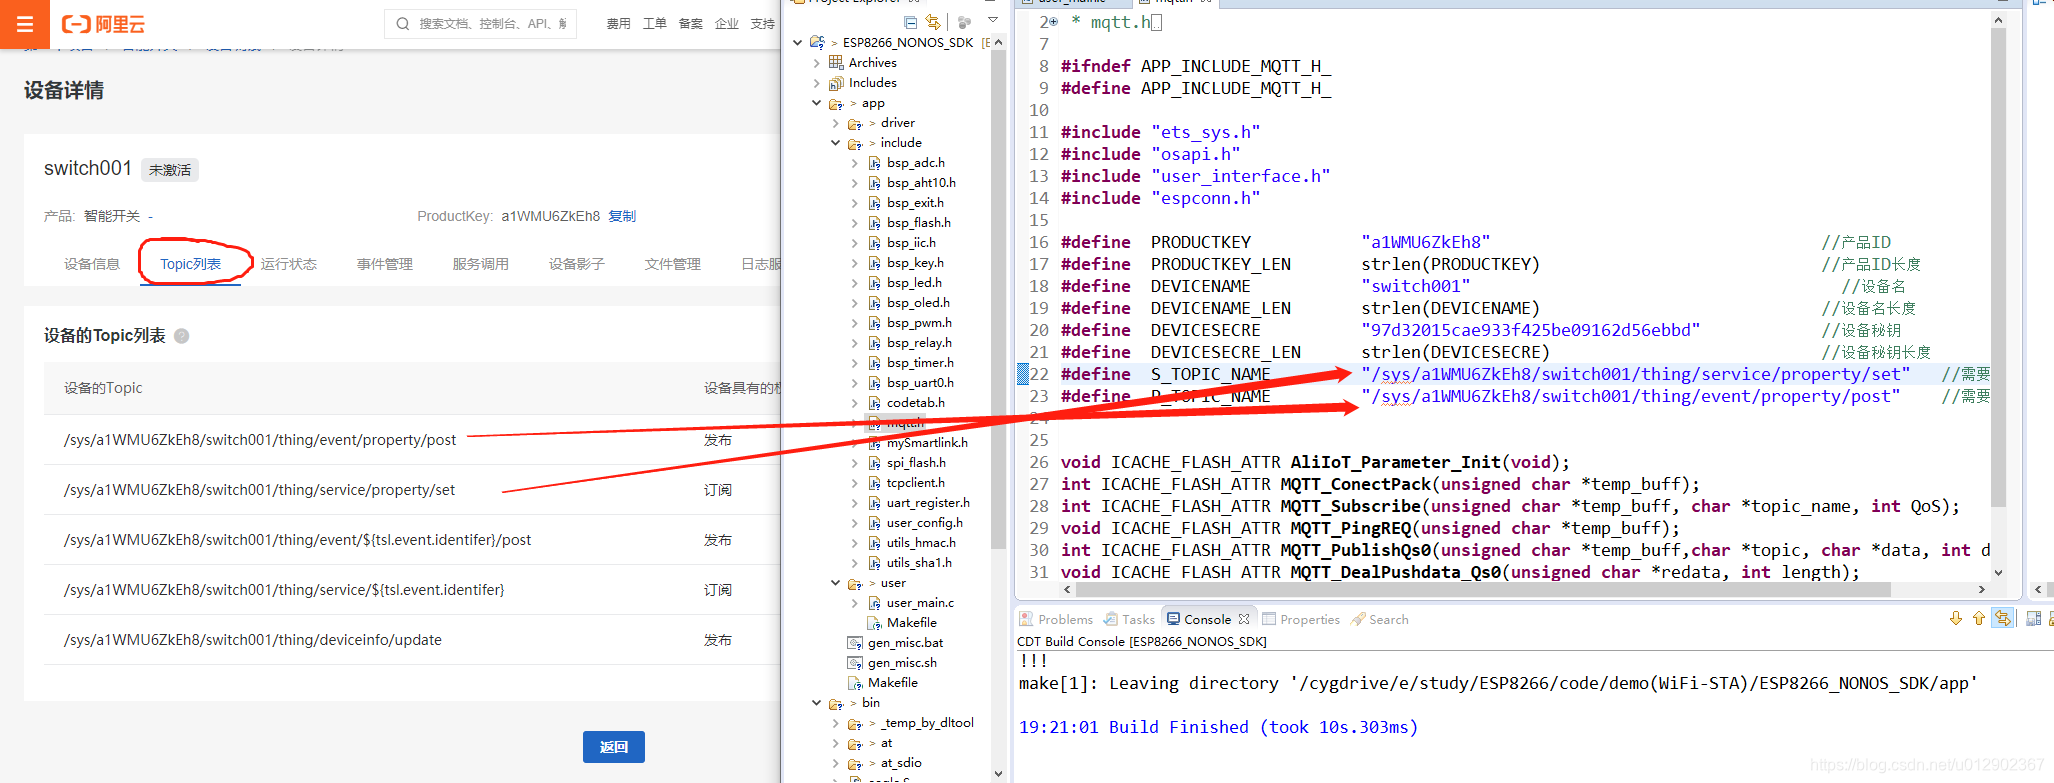This screenshot has width=2054, height=783.
Task: Open mySmartlink.h in the tree
Action: point(927,443)
